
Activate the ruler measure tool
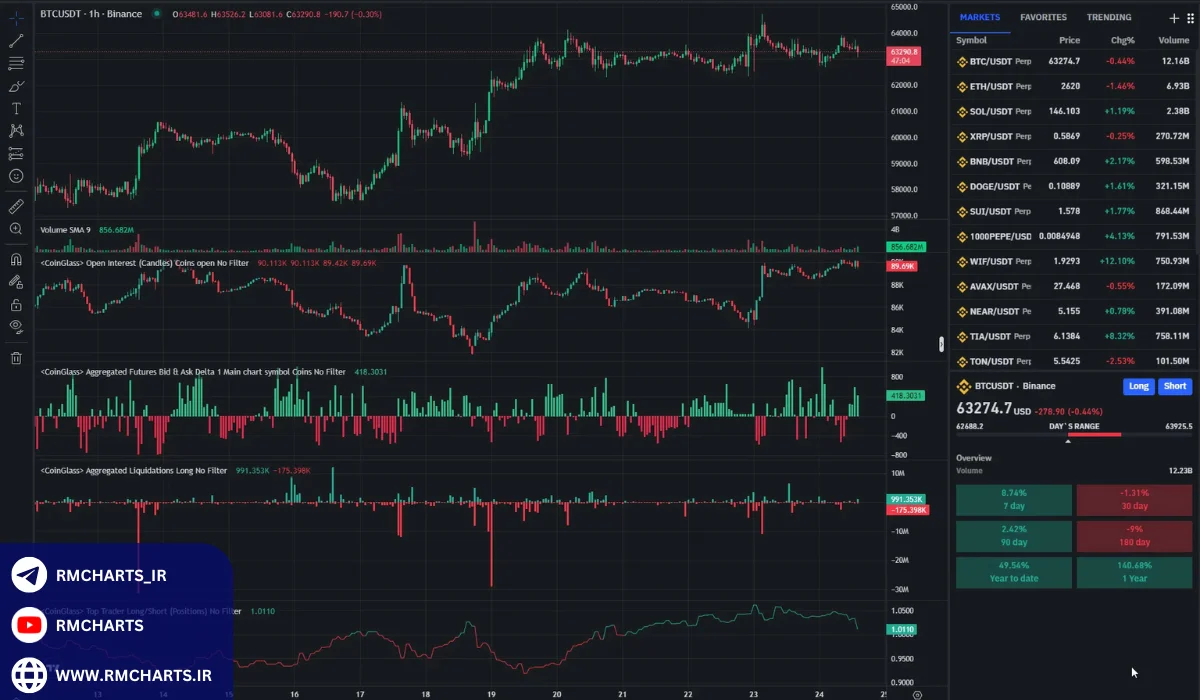click(16, 206)
